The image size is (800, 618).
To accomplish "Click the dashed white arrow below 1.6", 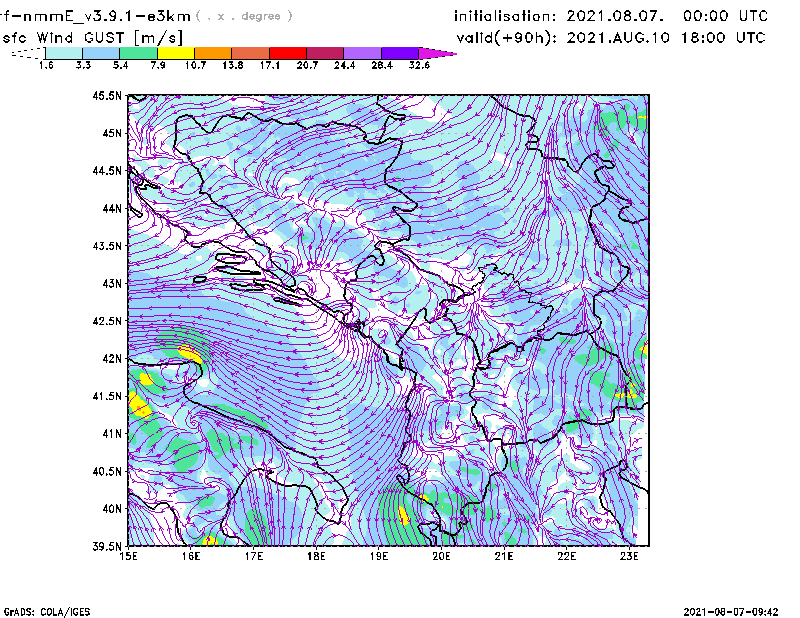I will pyautogui.click(x=28, y=53).
